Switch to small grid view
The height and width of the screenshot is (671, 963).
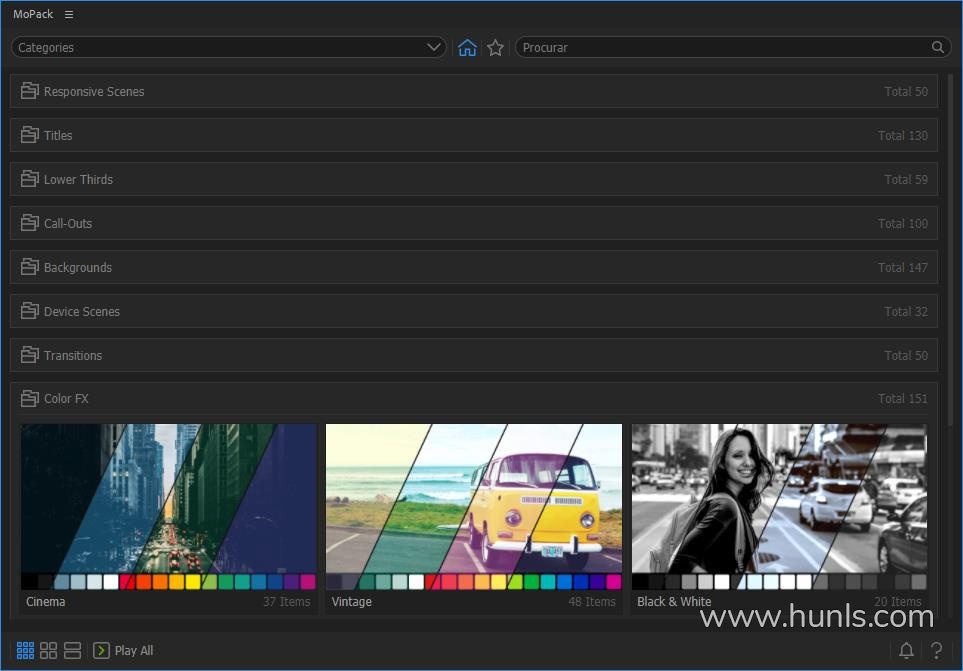click(25, 651)
